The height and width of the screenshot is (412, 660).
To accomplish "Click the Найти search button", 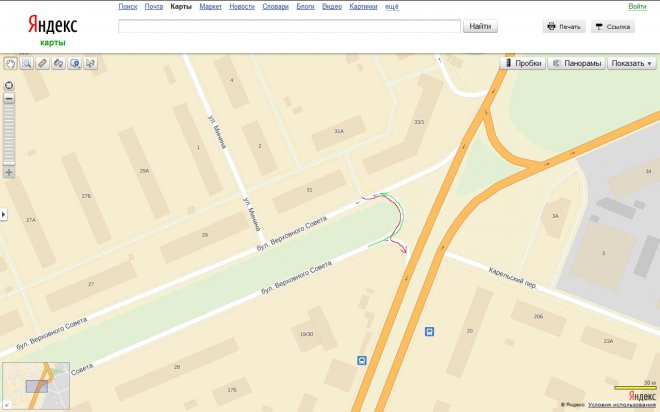I will pos(481,26).
